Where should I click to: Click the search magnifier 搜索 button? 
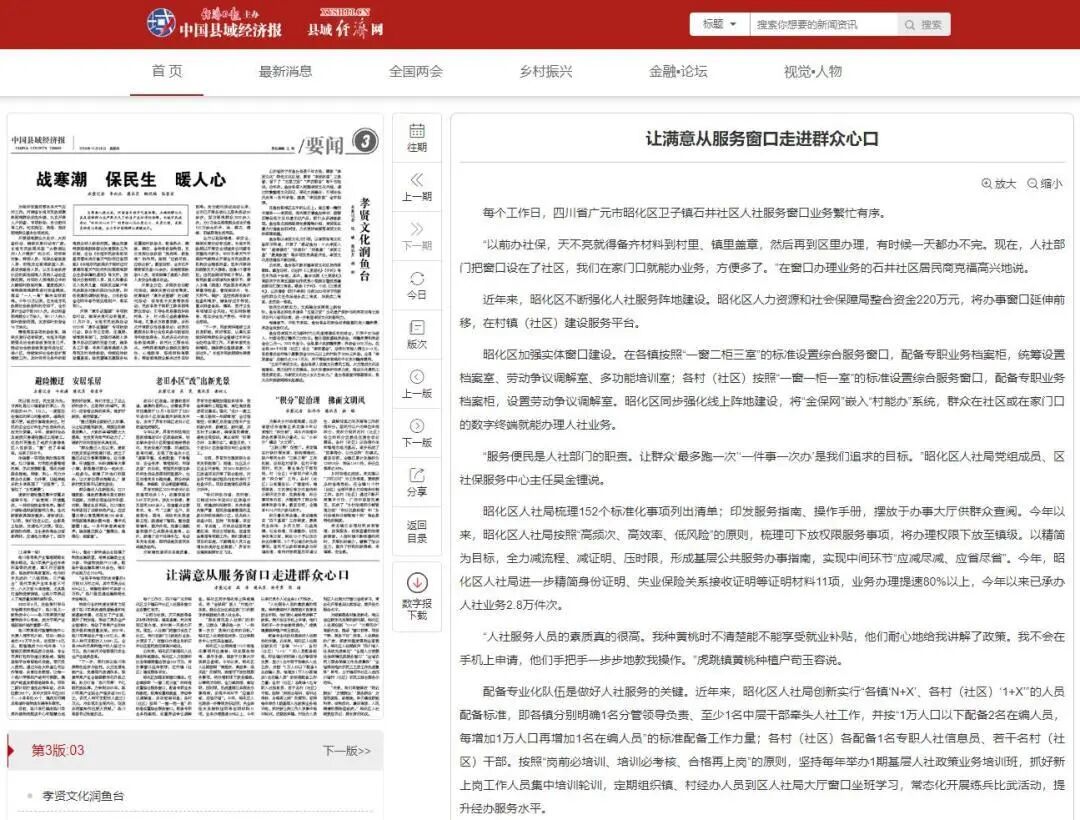924,25
